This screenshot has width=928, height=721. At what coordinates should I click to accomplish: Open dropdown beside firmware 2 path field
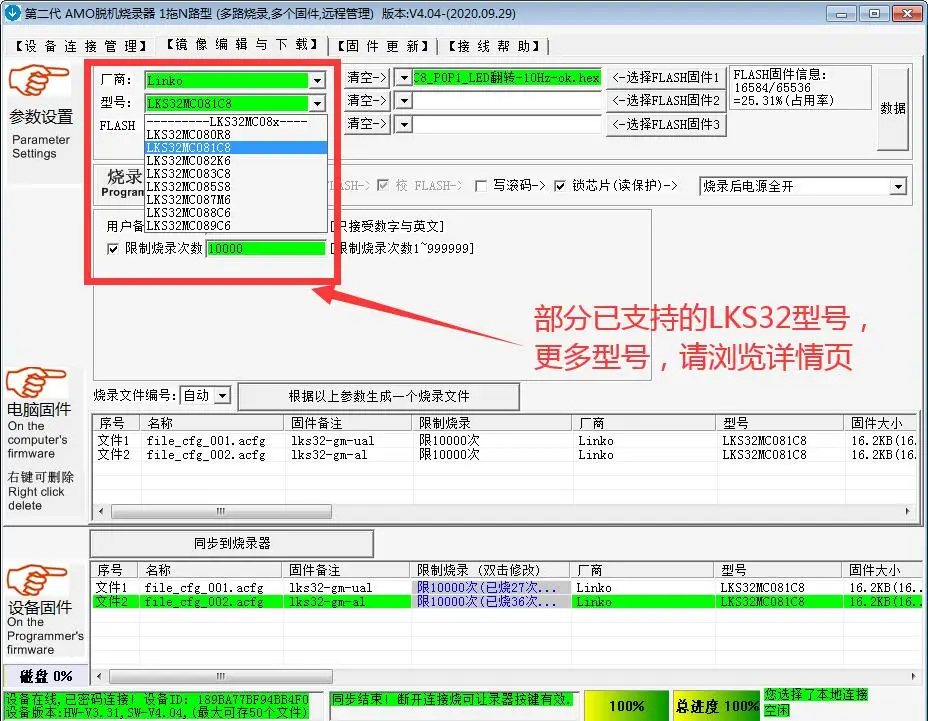click(404, 101)
